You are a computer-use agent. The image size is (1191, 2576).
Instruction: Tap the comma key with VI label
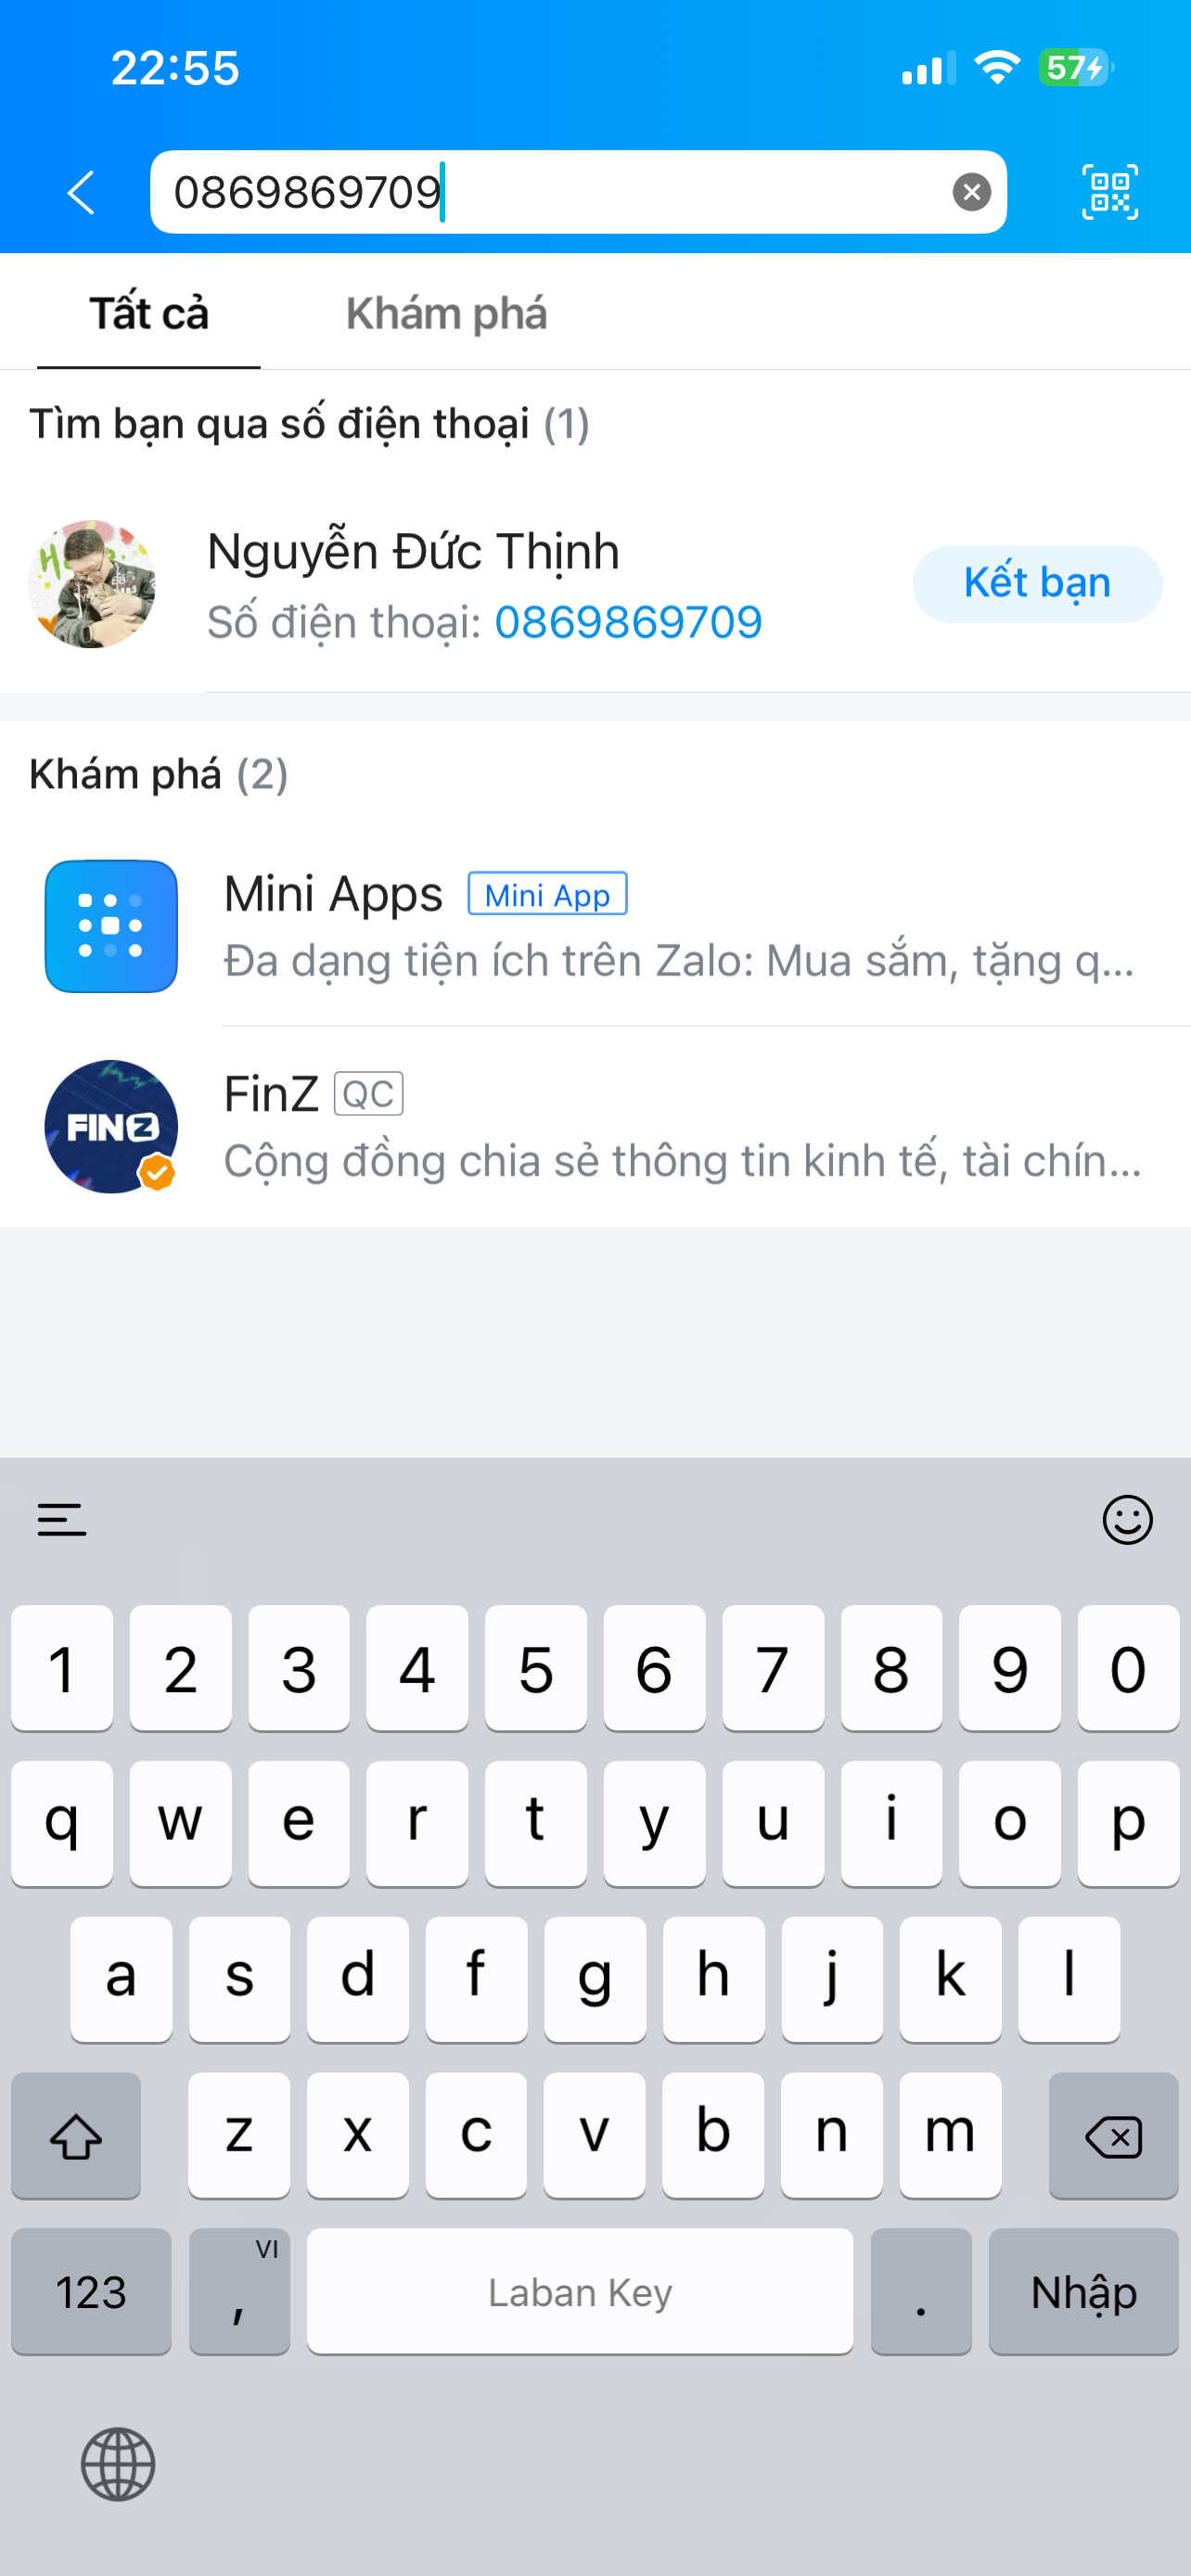pyautogui.click(x=239, y=2291)
